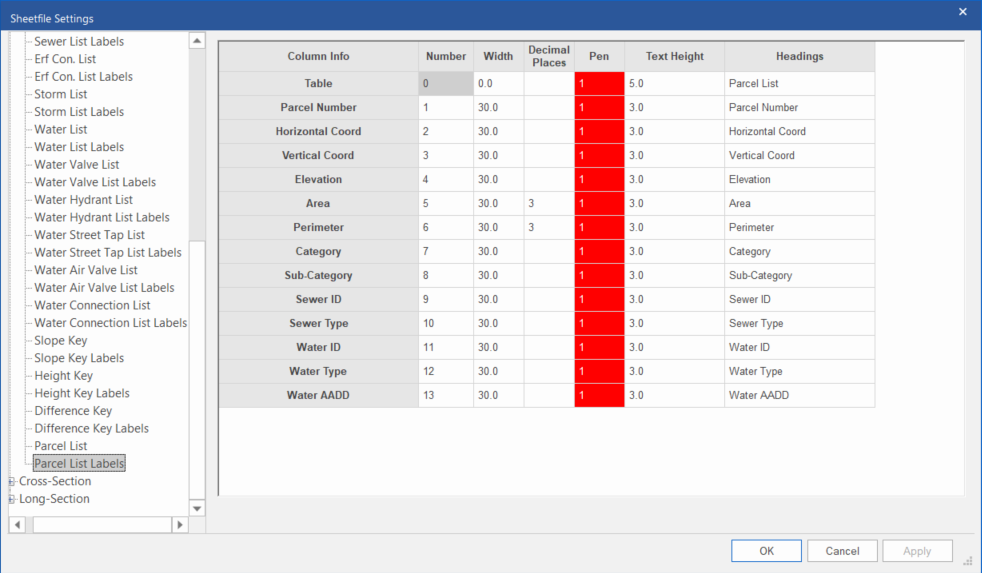Select Slope Key Labels in tree

[79, 358]
